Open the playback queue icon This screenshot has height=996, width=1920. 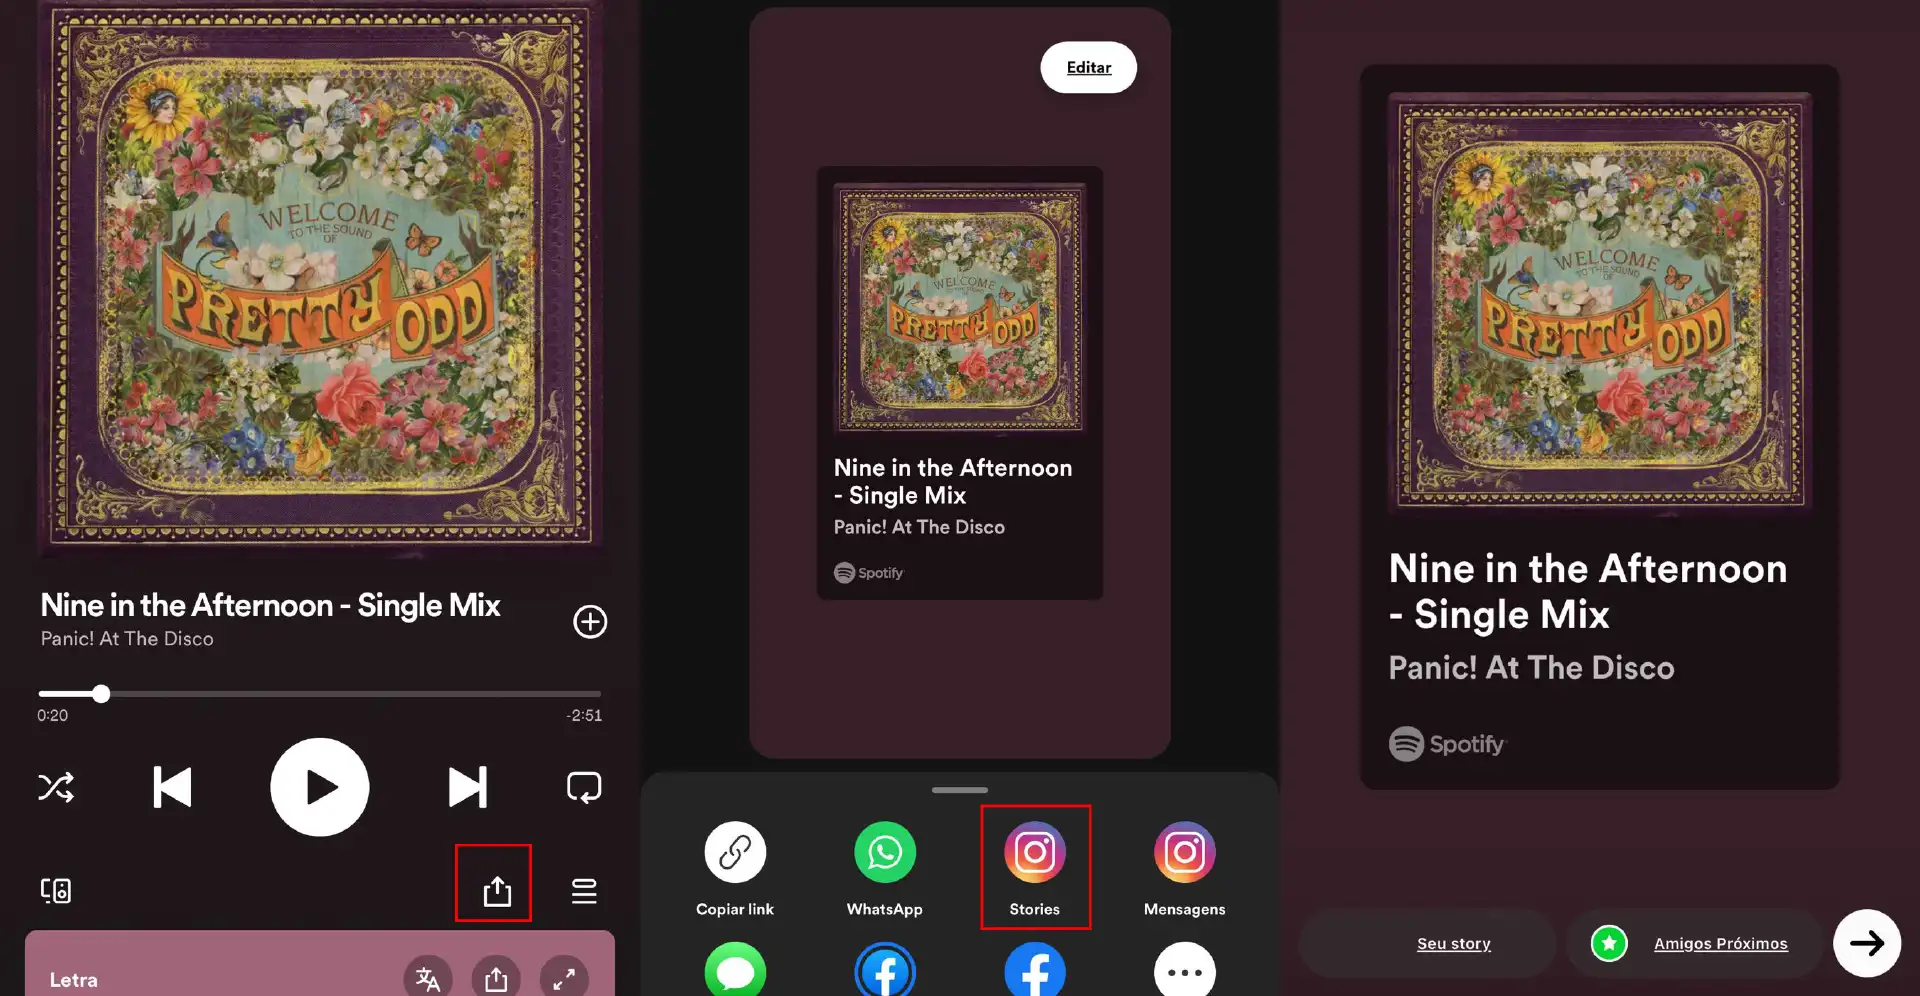[584, 890]
